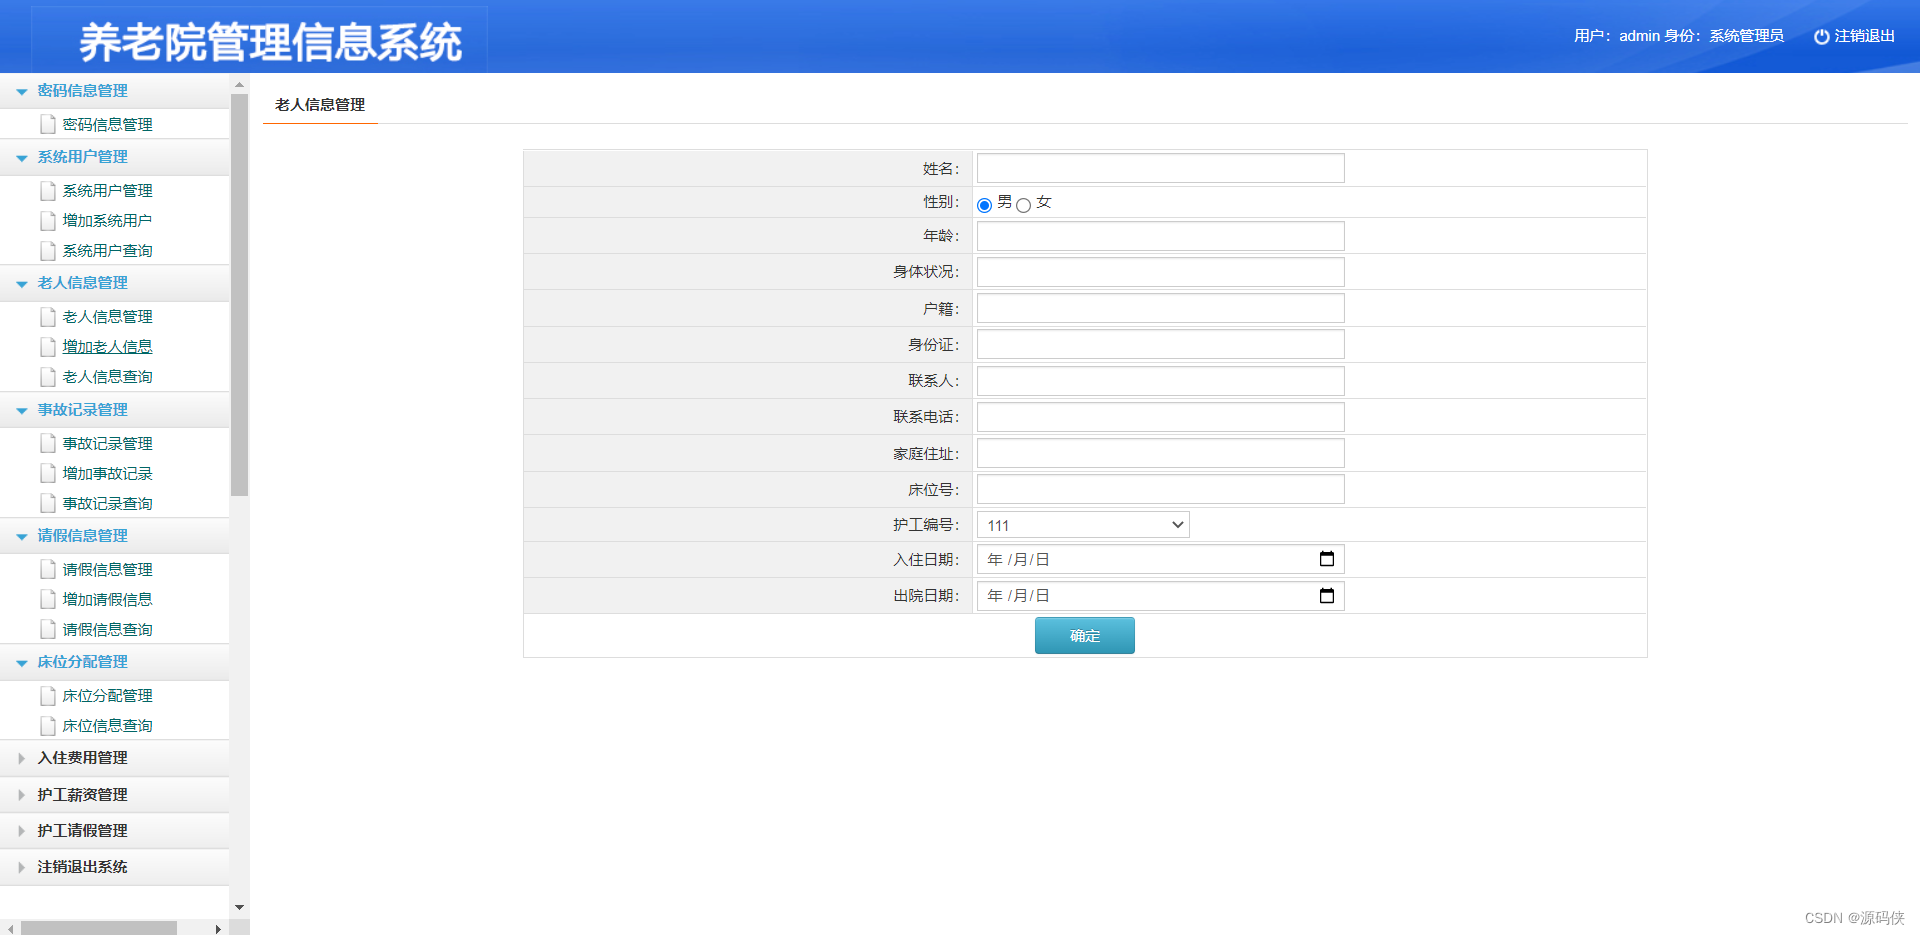This screenshot has height=935, width=1920.
Task: Open 增加请假信息 menu item
Action: tap(107, 599)
